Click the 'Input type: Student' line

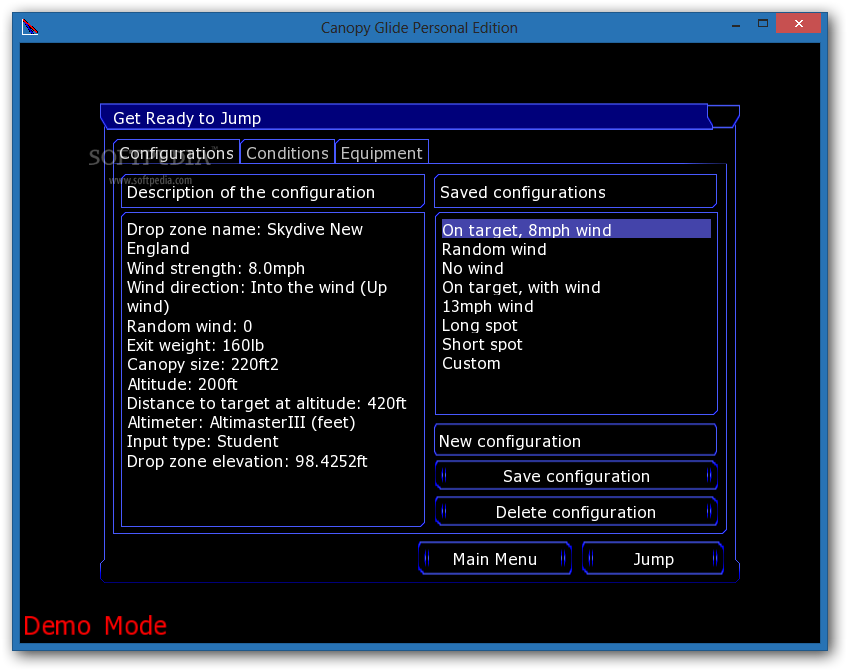(x=202, y=441)
